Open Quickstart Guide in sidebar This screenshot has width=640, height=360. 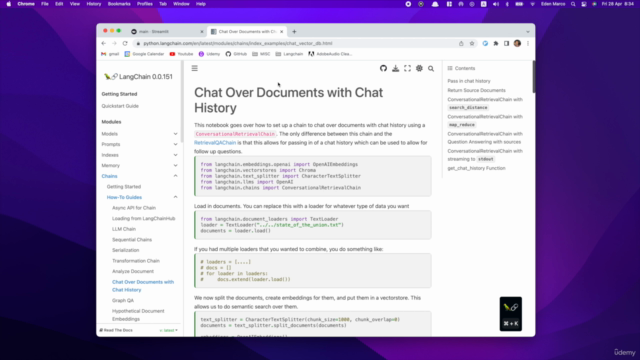(x=120, y=106)
